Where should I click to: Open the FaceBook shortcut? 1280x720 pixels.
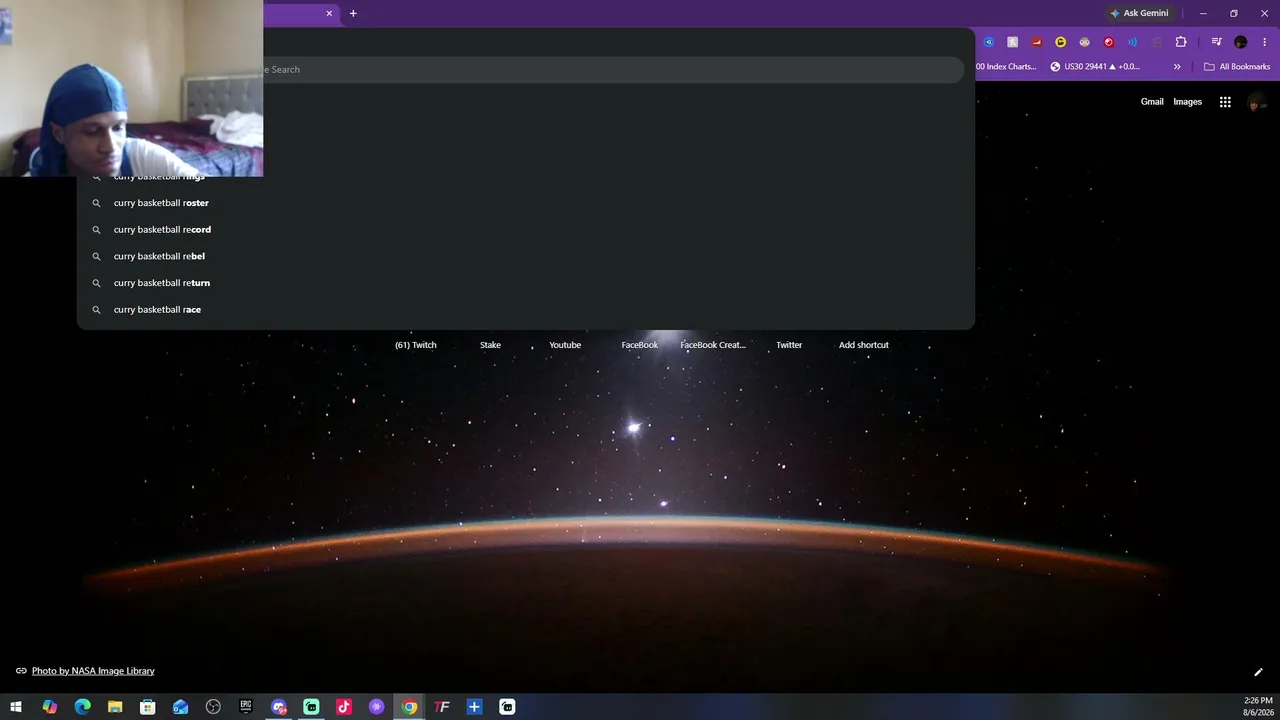[x=640, y=345]
